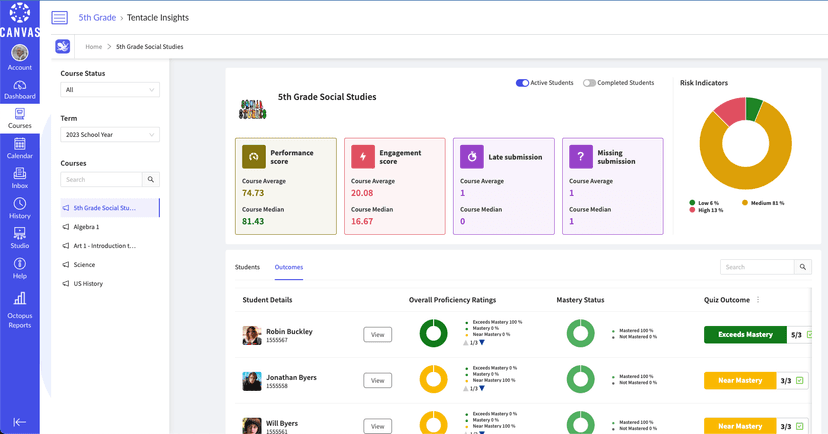
Task: Click the Engagement score lightning icon
Action: [x=363, y=157]
